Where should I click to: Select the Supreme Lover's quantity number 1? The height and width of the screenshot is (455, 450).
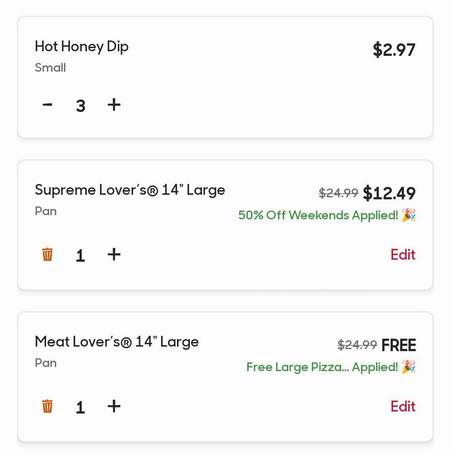click(x=80, y=256)
